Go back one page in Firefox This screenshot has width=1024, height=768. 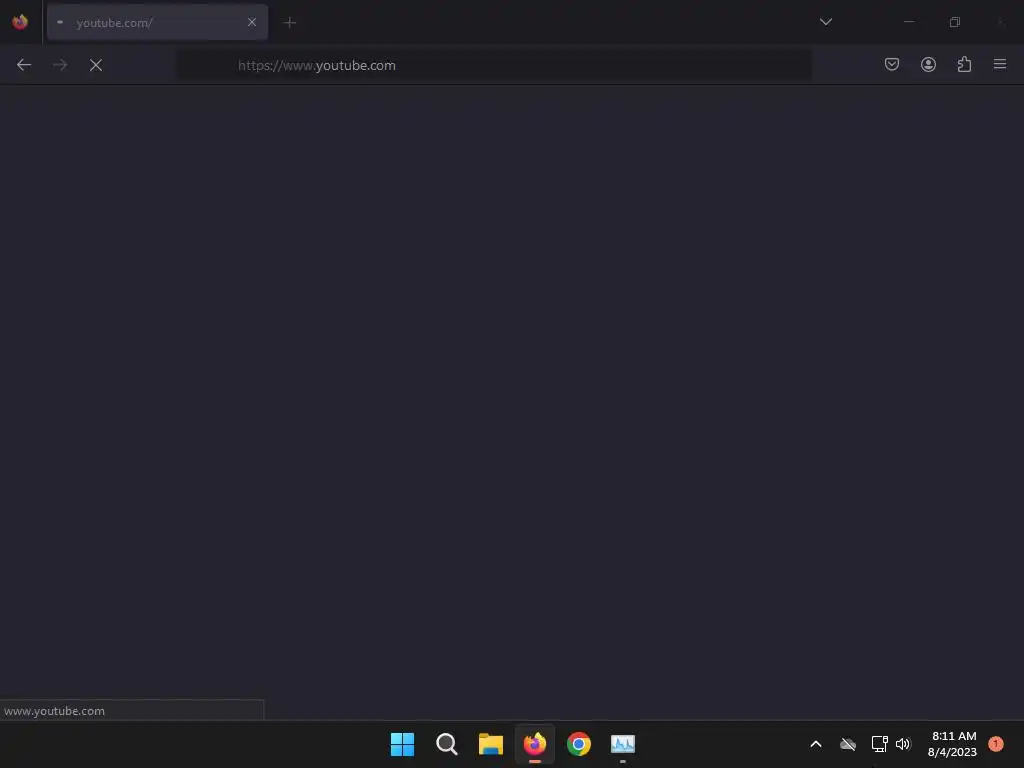[24, 65]
